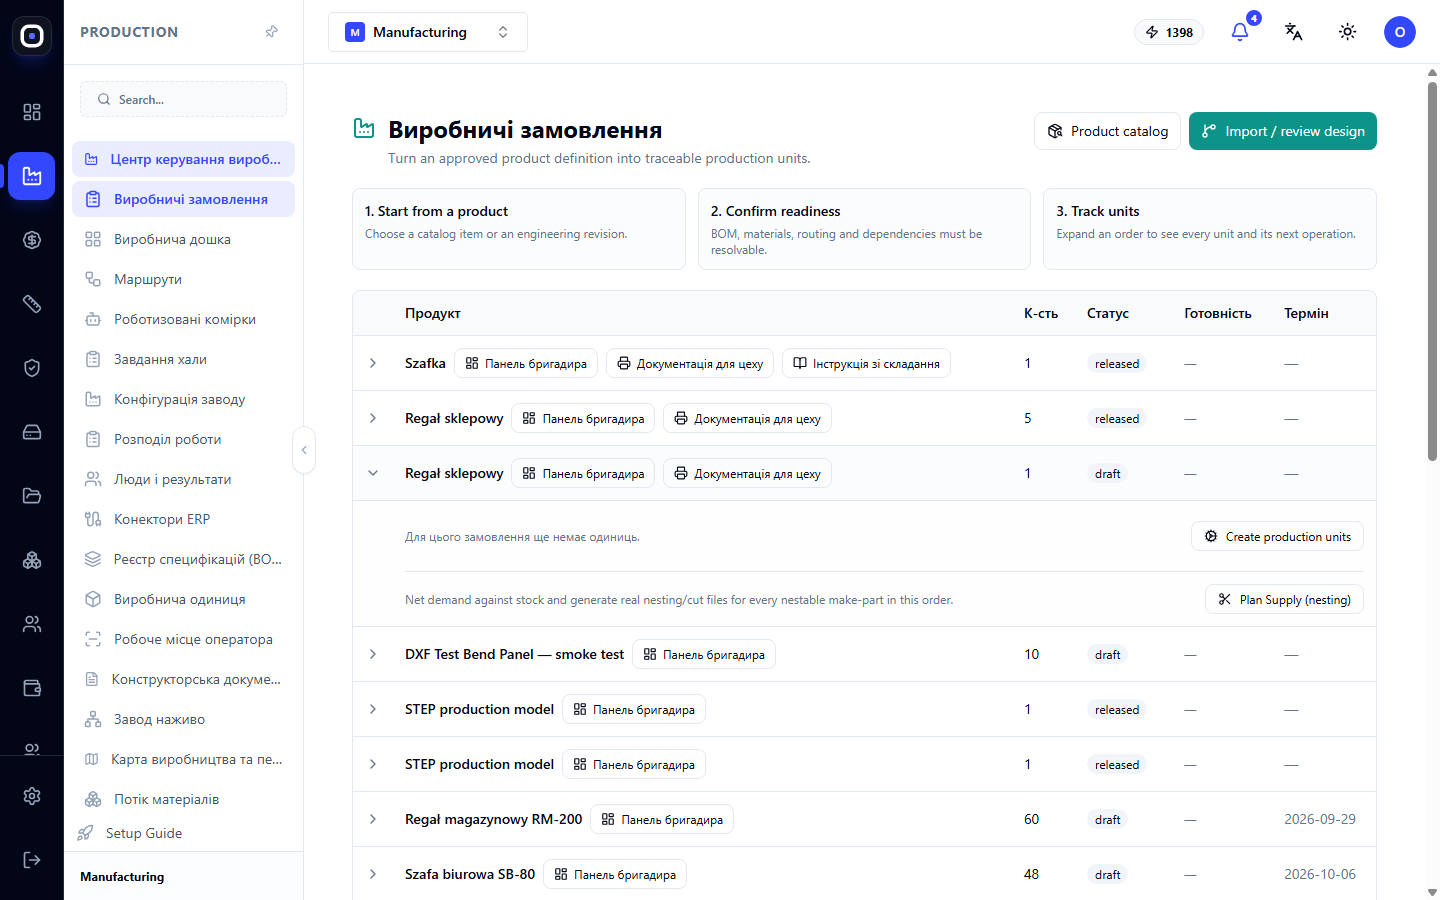Expand the DXF Test Bend Panel row
Image resolution: width=1440 pixels, height=900 pixels.
[373, 654]
